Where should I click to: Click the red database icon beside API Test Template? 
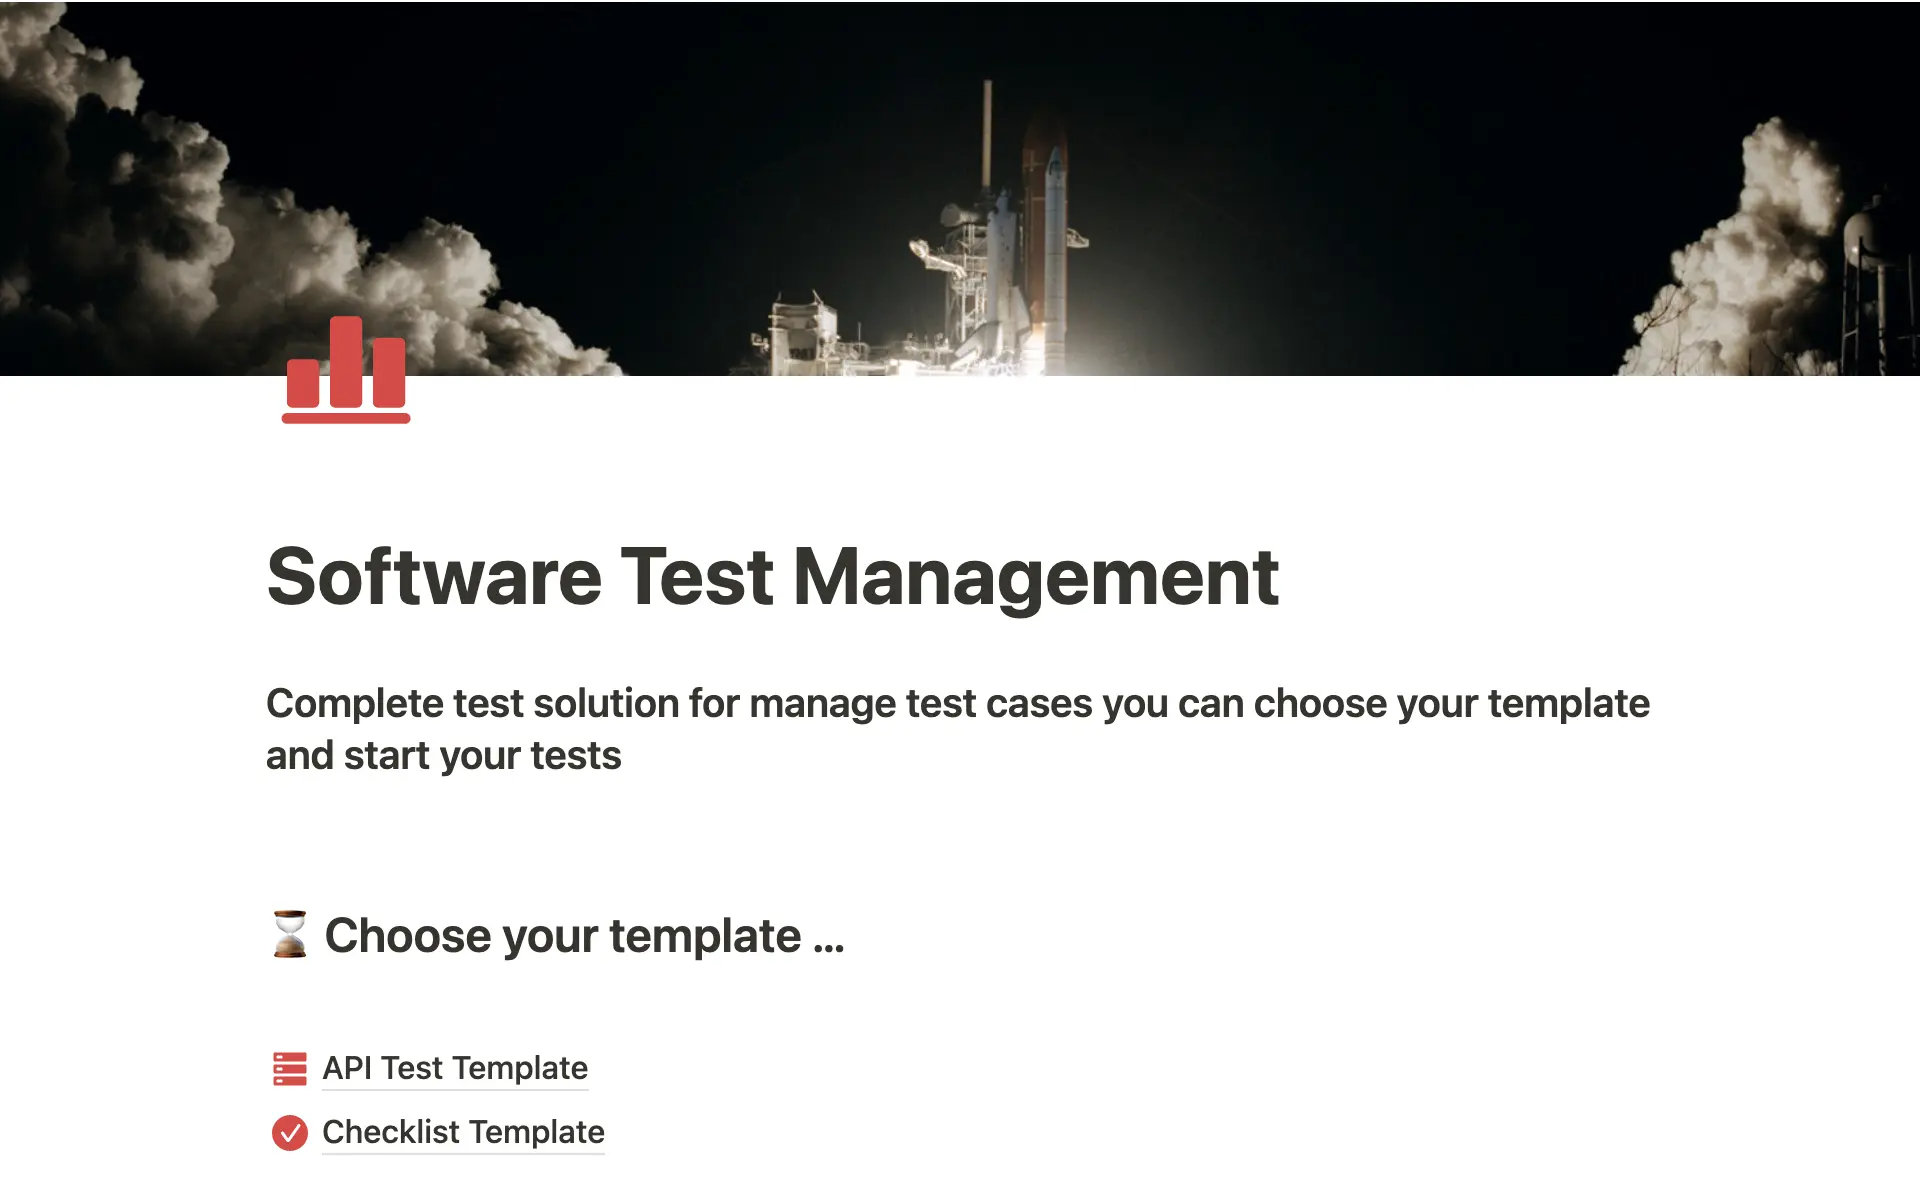[x=289, y=1068]
